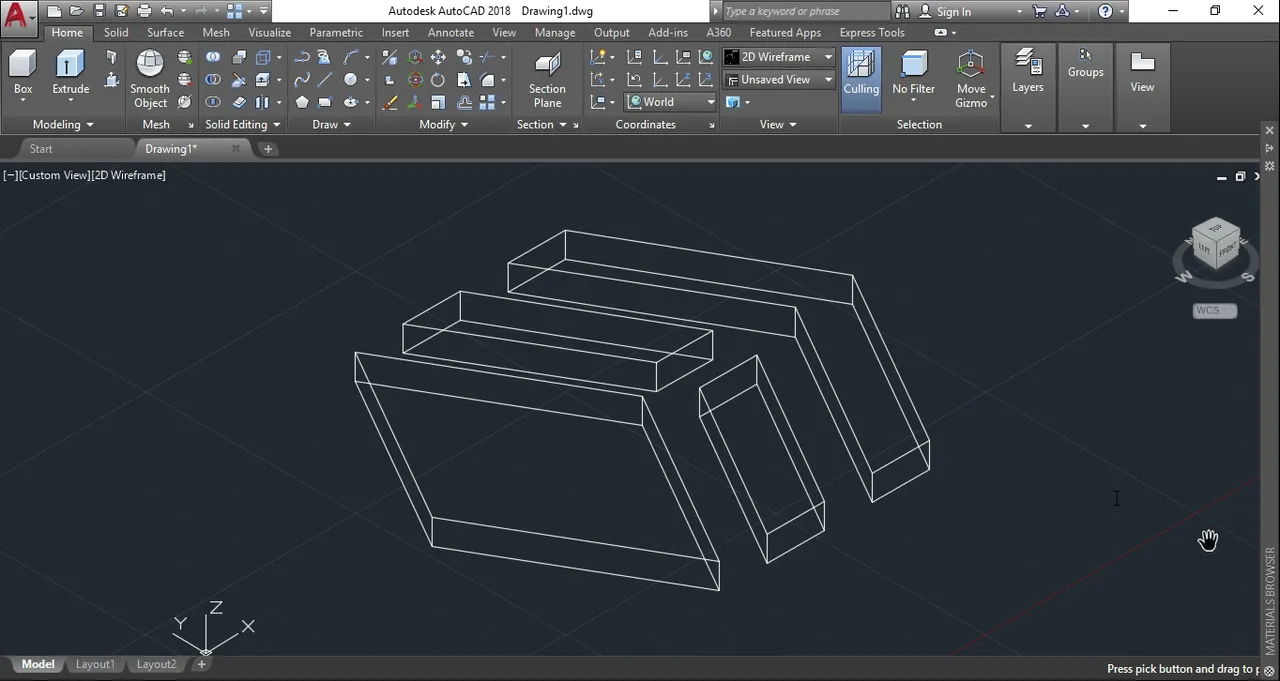Expand the Modify panel
Viewport: 1280px width, 681px height.
pos(444,124)
